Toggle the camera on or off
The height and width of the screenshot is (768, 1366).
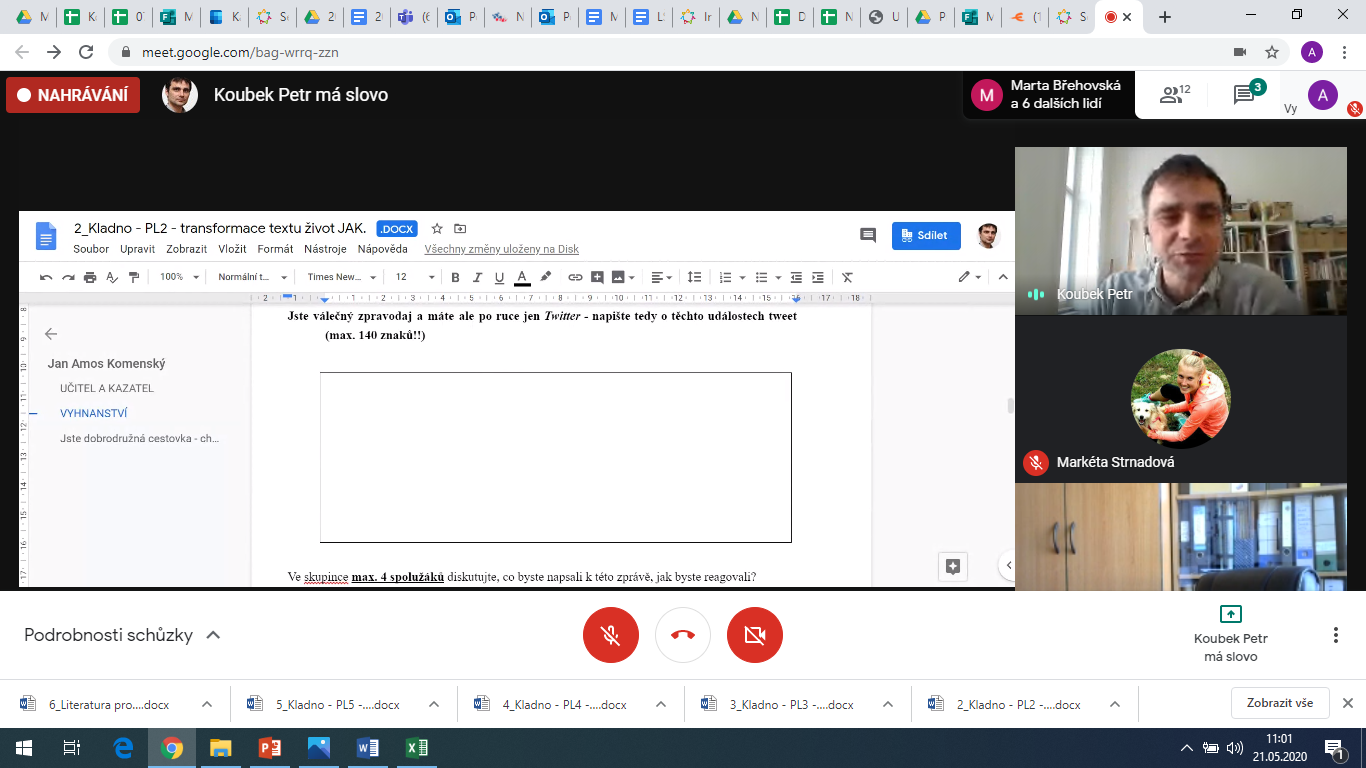pyautogui.click(x=755, y=635)
